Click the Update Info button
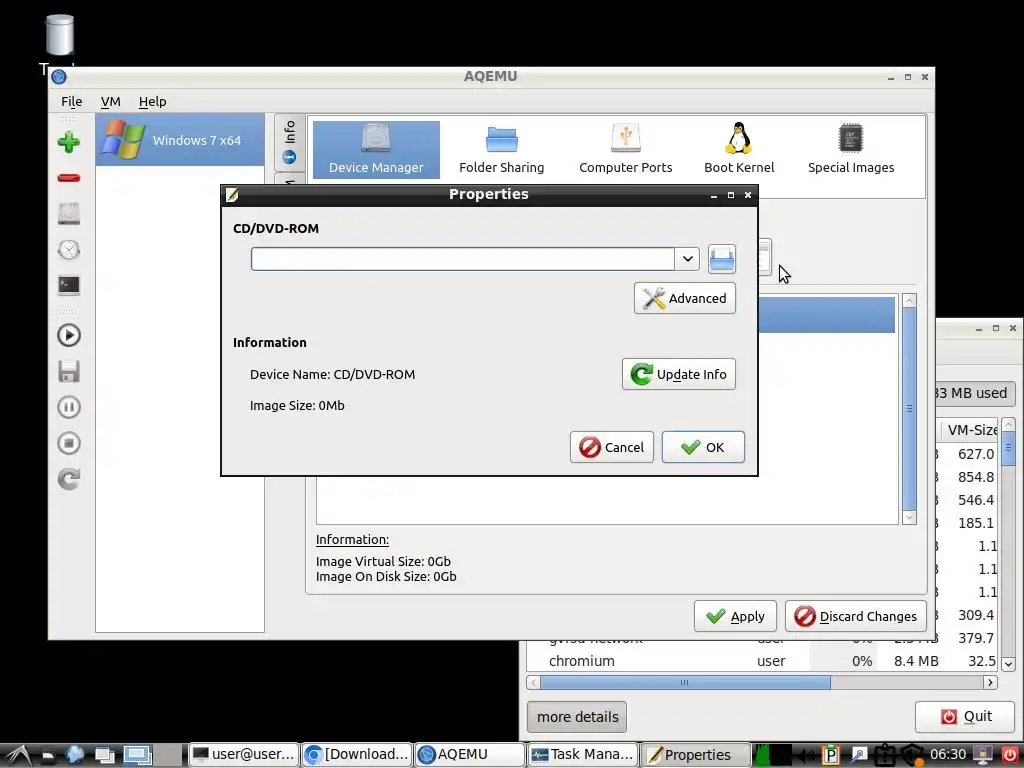Viewport: 1024px width, 768px height. 679,374
